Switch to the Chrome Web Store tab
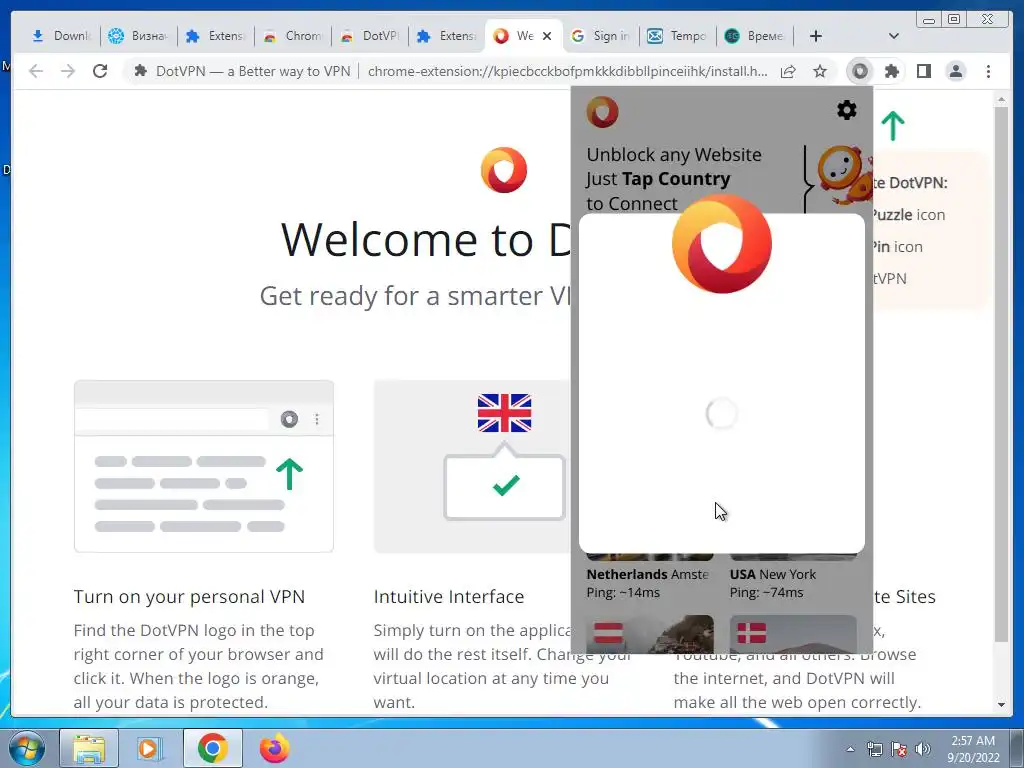Screen dimensions: 1024x768 (x=292, y=36)
